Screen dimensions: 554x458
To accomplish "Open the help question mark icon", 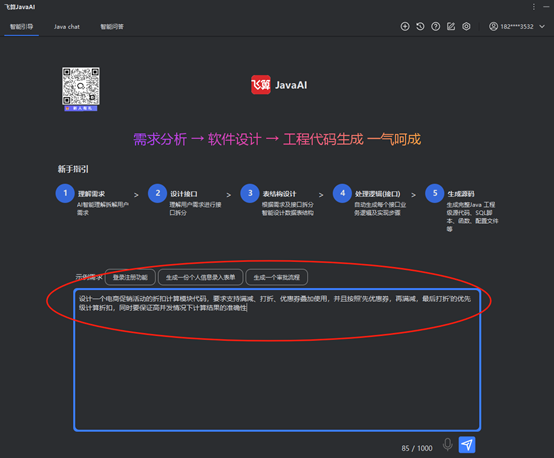I will (436, 27).
